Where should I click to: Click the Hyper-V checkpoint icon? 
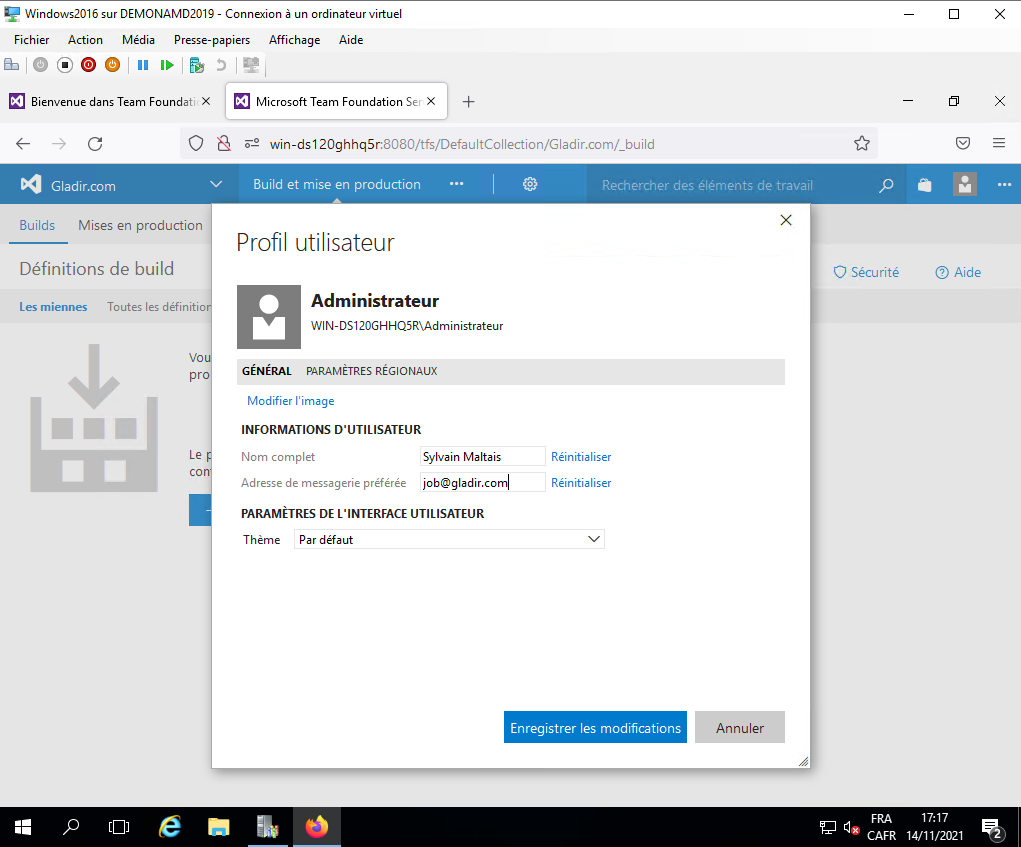tap(197, 65)
